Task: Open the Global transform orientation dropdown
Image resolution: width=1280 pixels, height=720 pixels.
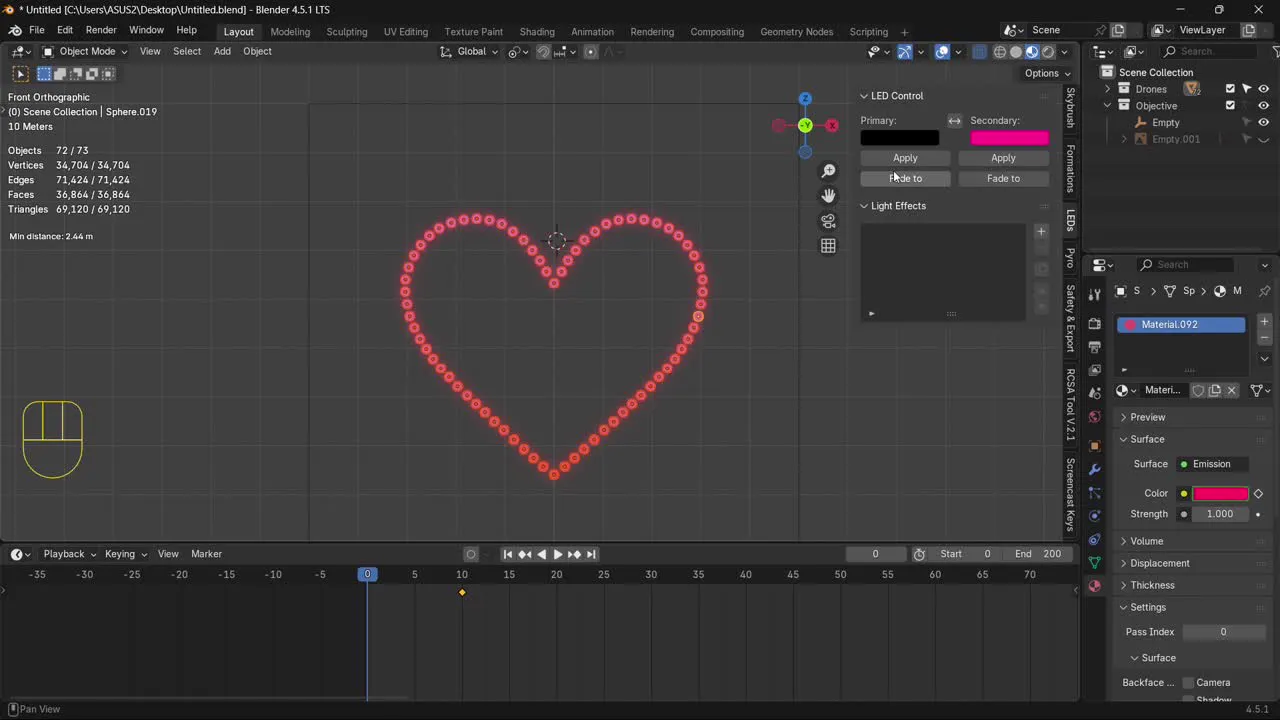Action: (471, 52)
